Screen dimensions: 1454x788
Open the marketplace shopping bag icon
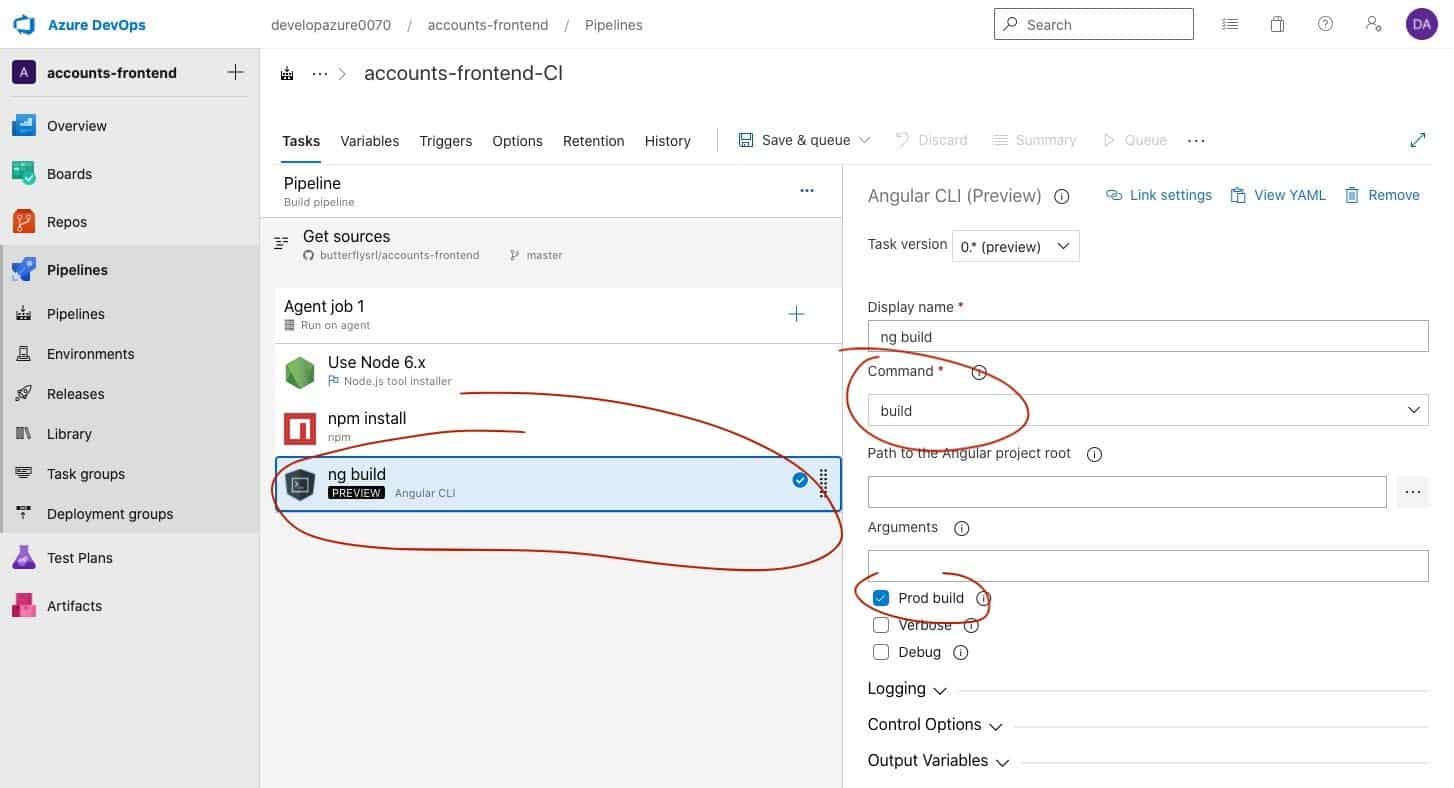[x=1277, y=24]
